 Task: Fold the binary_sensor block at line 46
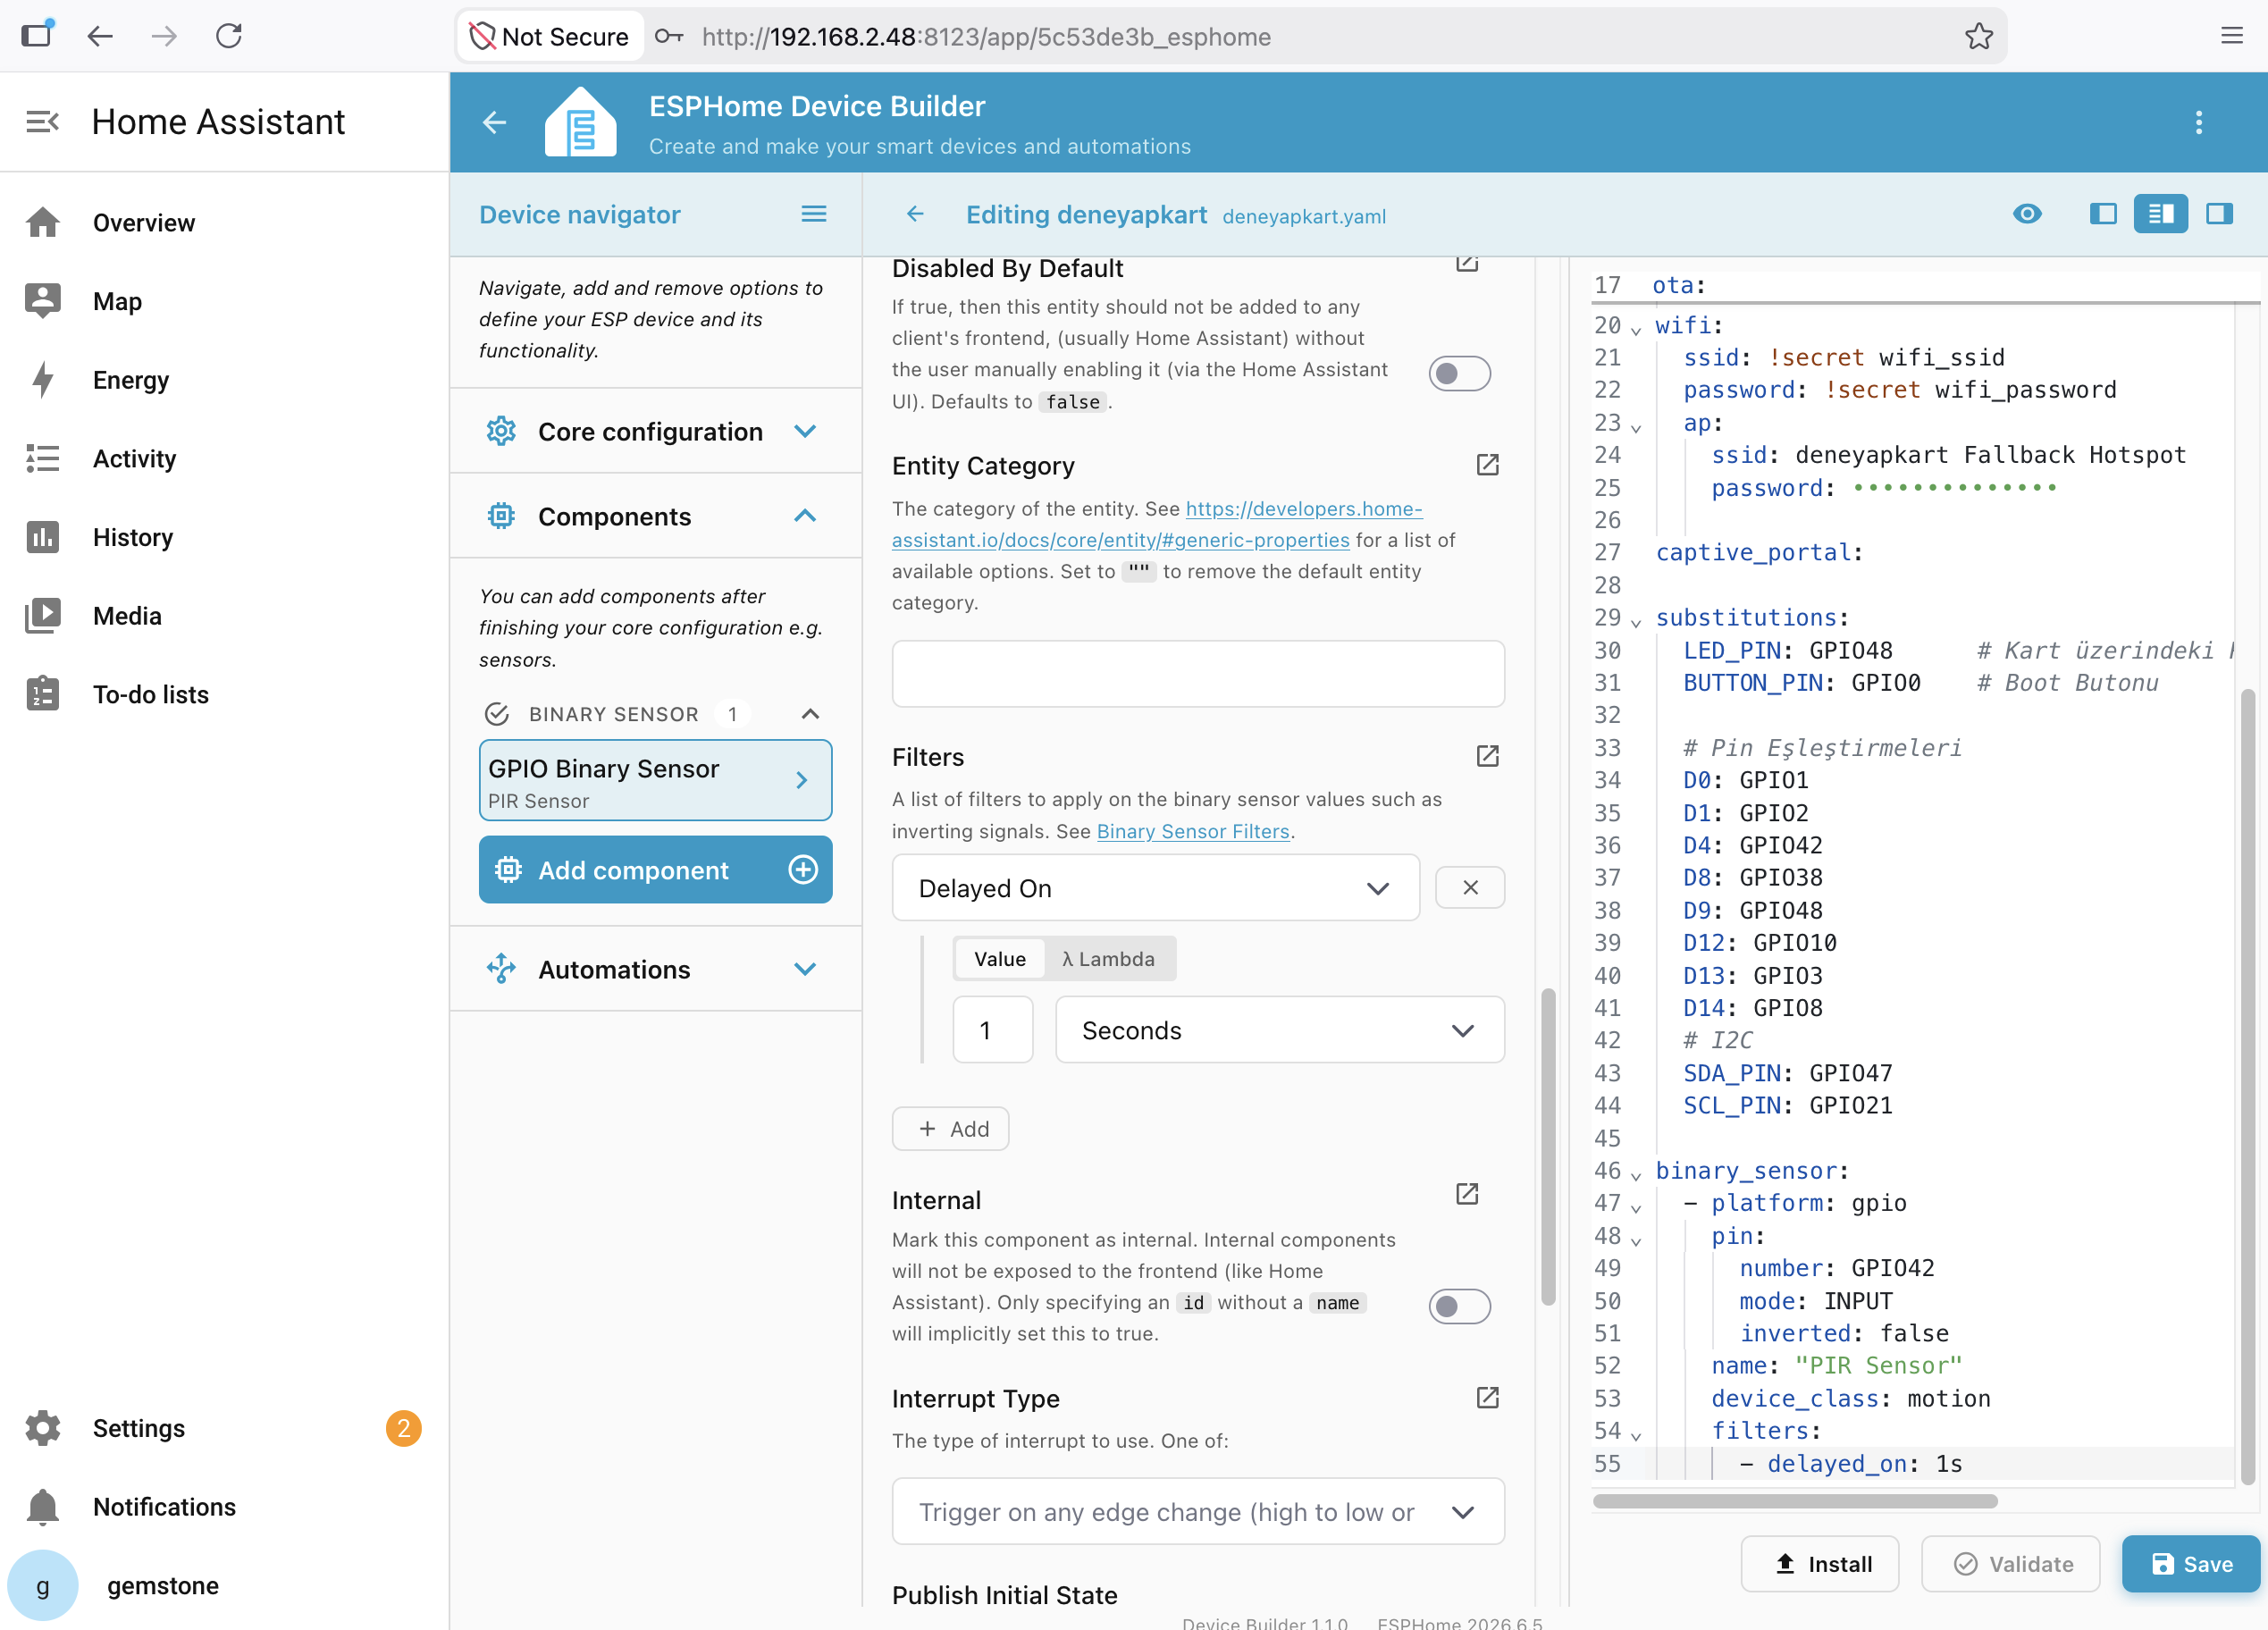[x=1636, y=1174]
